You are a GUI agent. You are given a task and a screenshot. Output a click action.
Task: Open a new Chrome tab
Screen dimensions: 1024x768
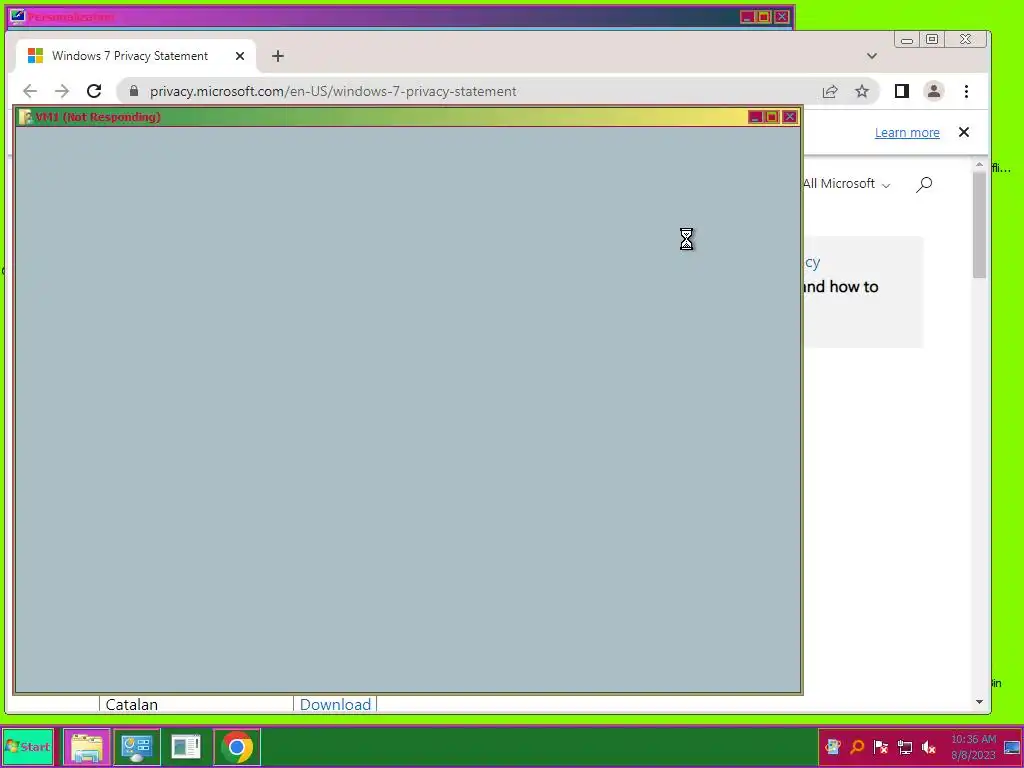pos(278,56)
